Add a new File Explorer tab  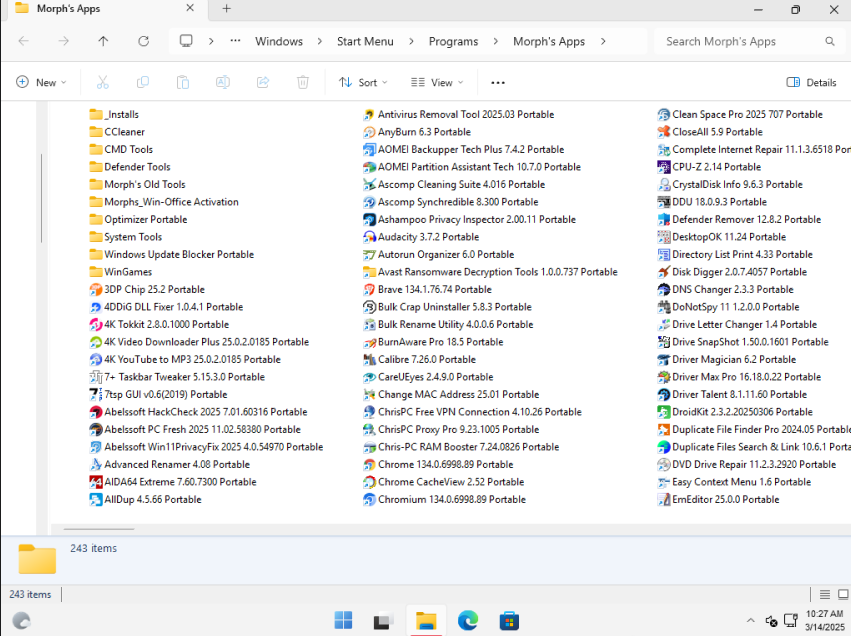click(x=227, y=9)
